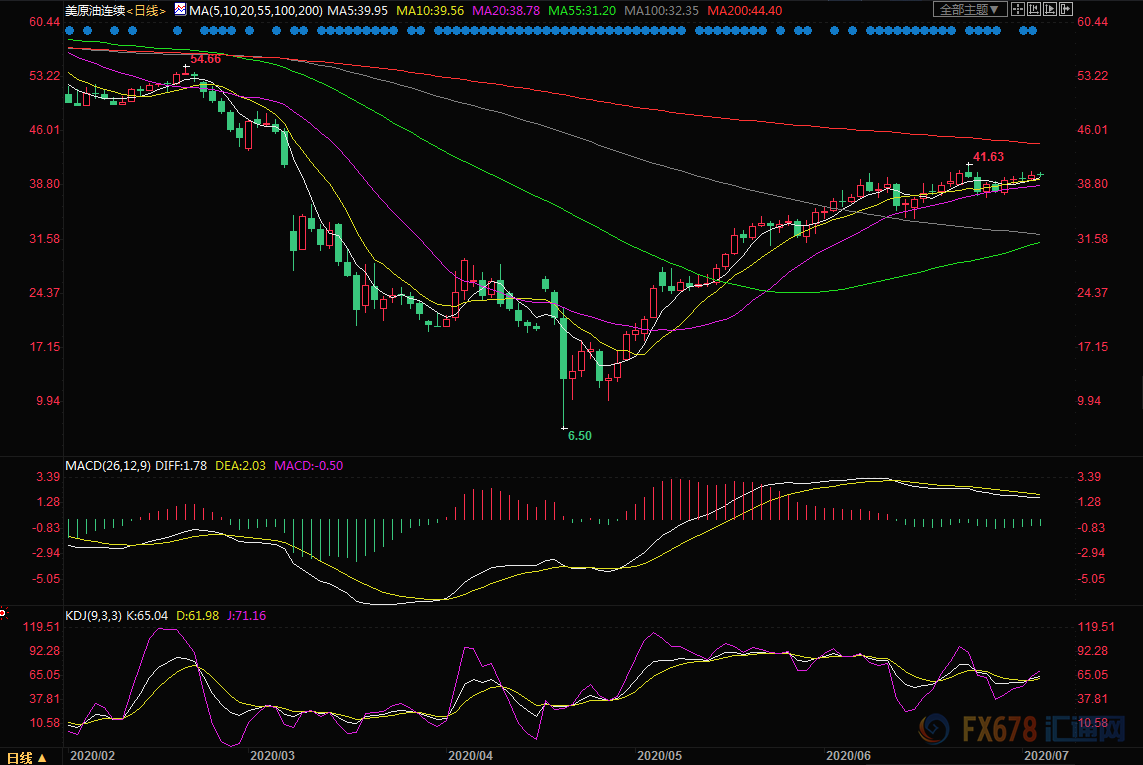Viewport: 1143px width, 765px height.
Task: Click the crosshair cursor icon at top right
Action: [x=1018, y=9]
